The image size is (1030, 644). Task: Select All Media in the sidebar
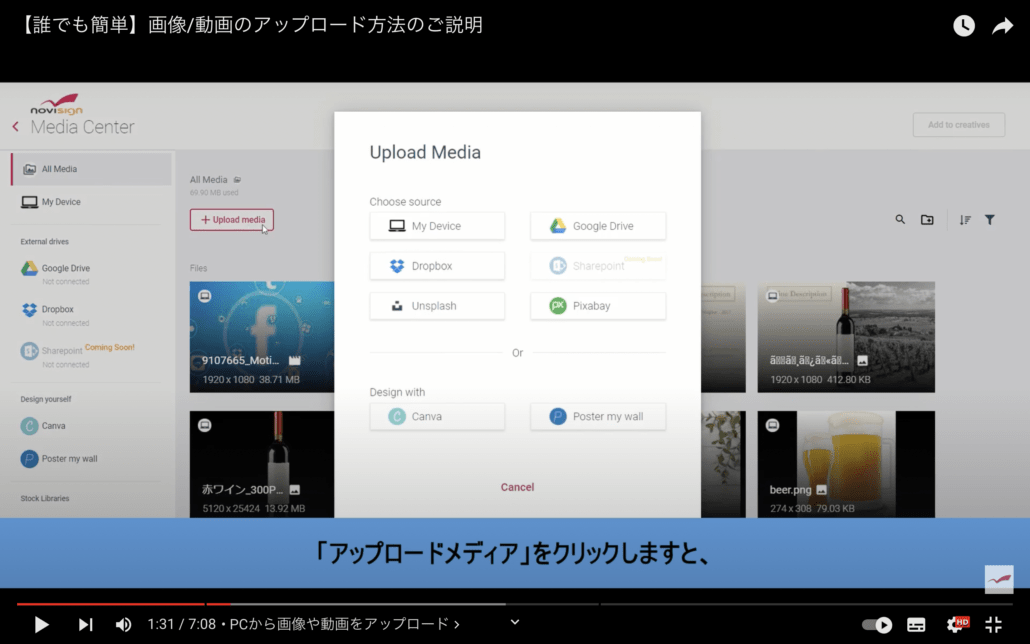pyautogui.click(x=91, y=169)
